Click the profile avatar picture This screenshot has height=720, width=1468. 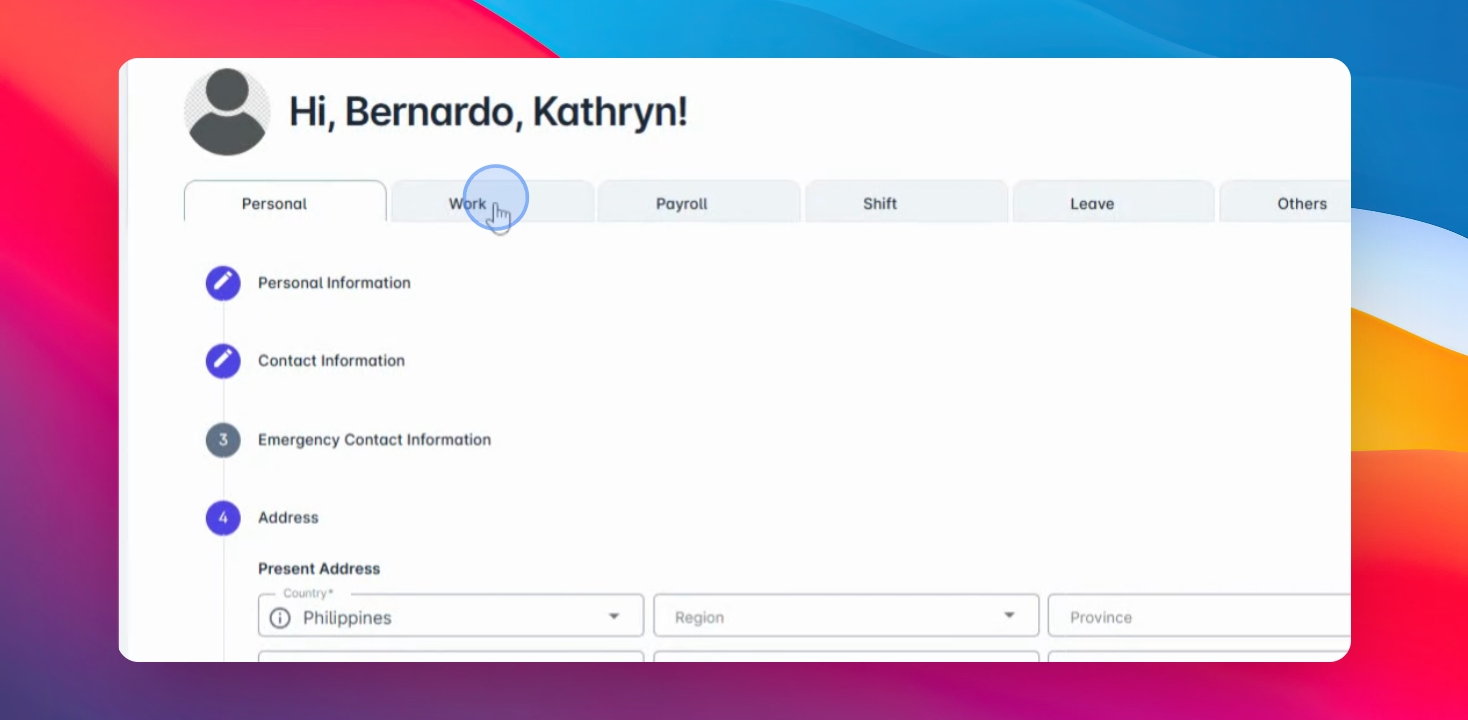point(227,112)
